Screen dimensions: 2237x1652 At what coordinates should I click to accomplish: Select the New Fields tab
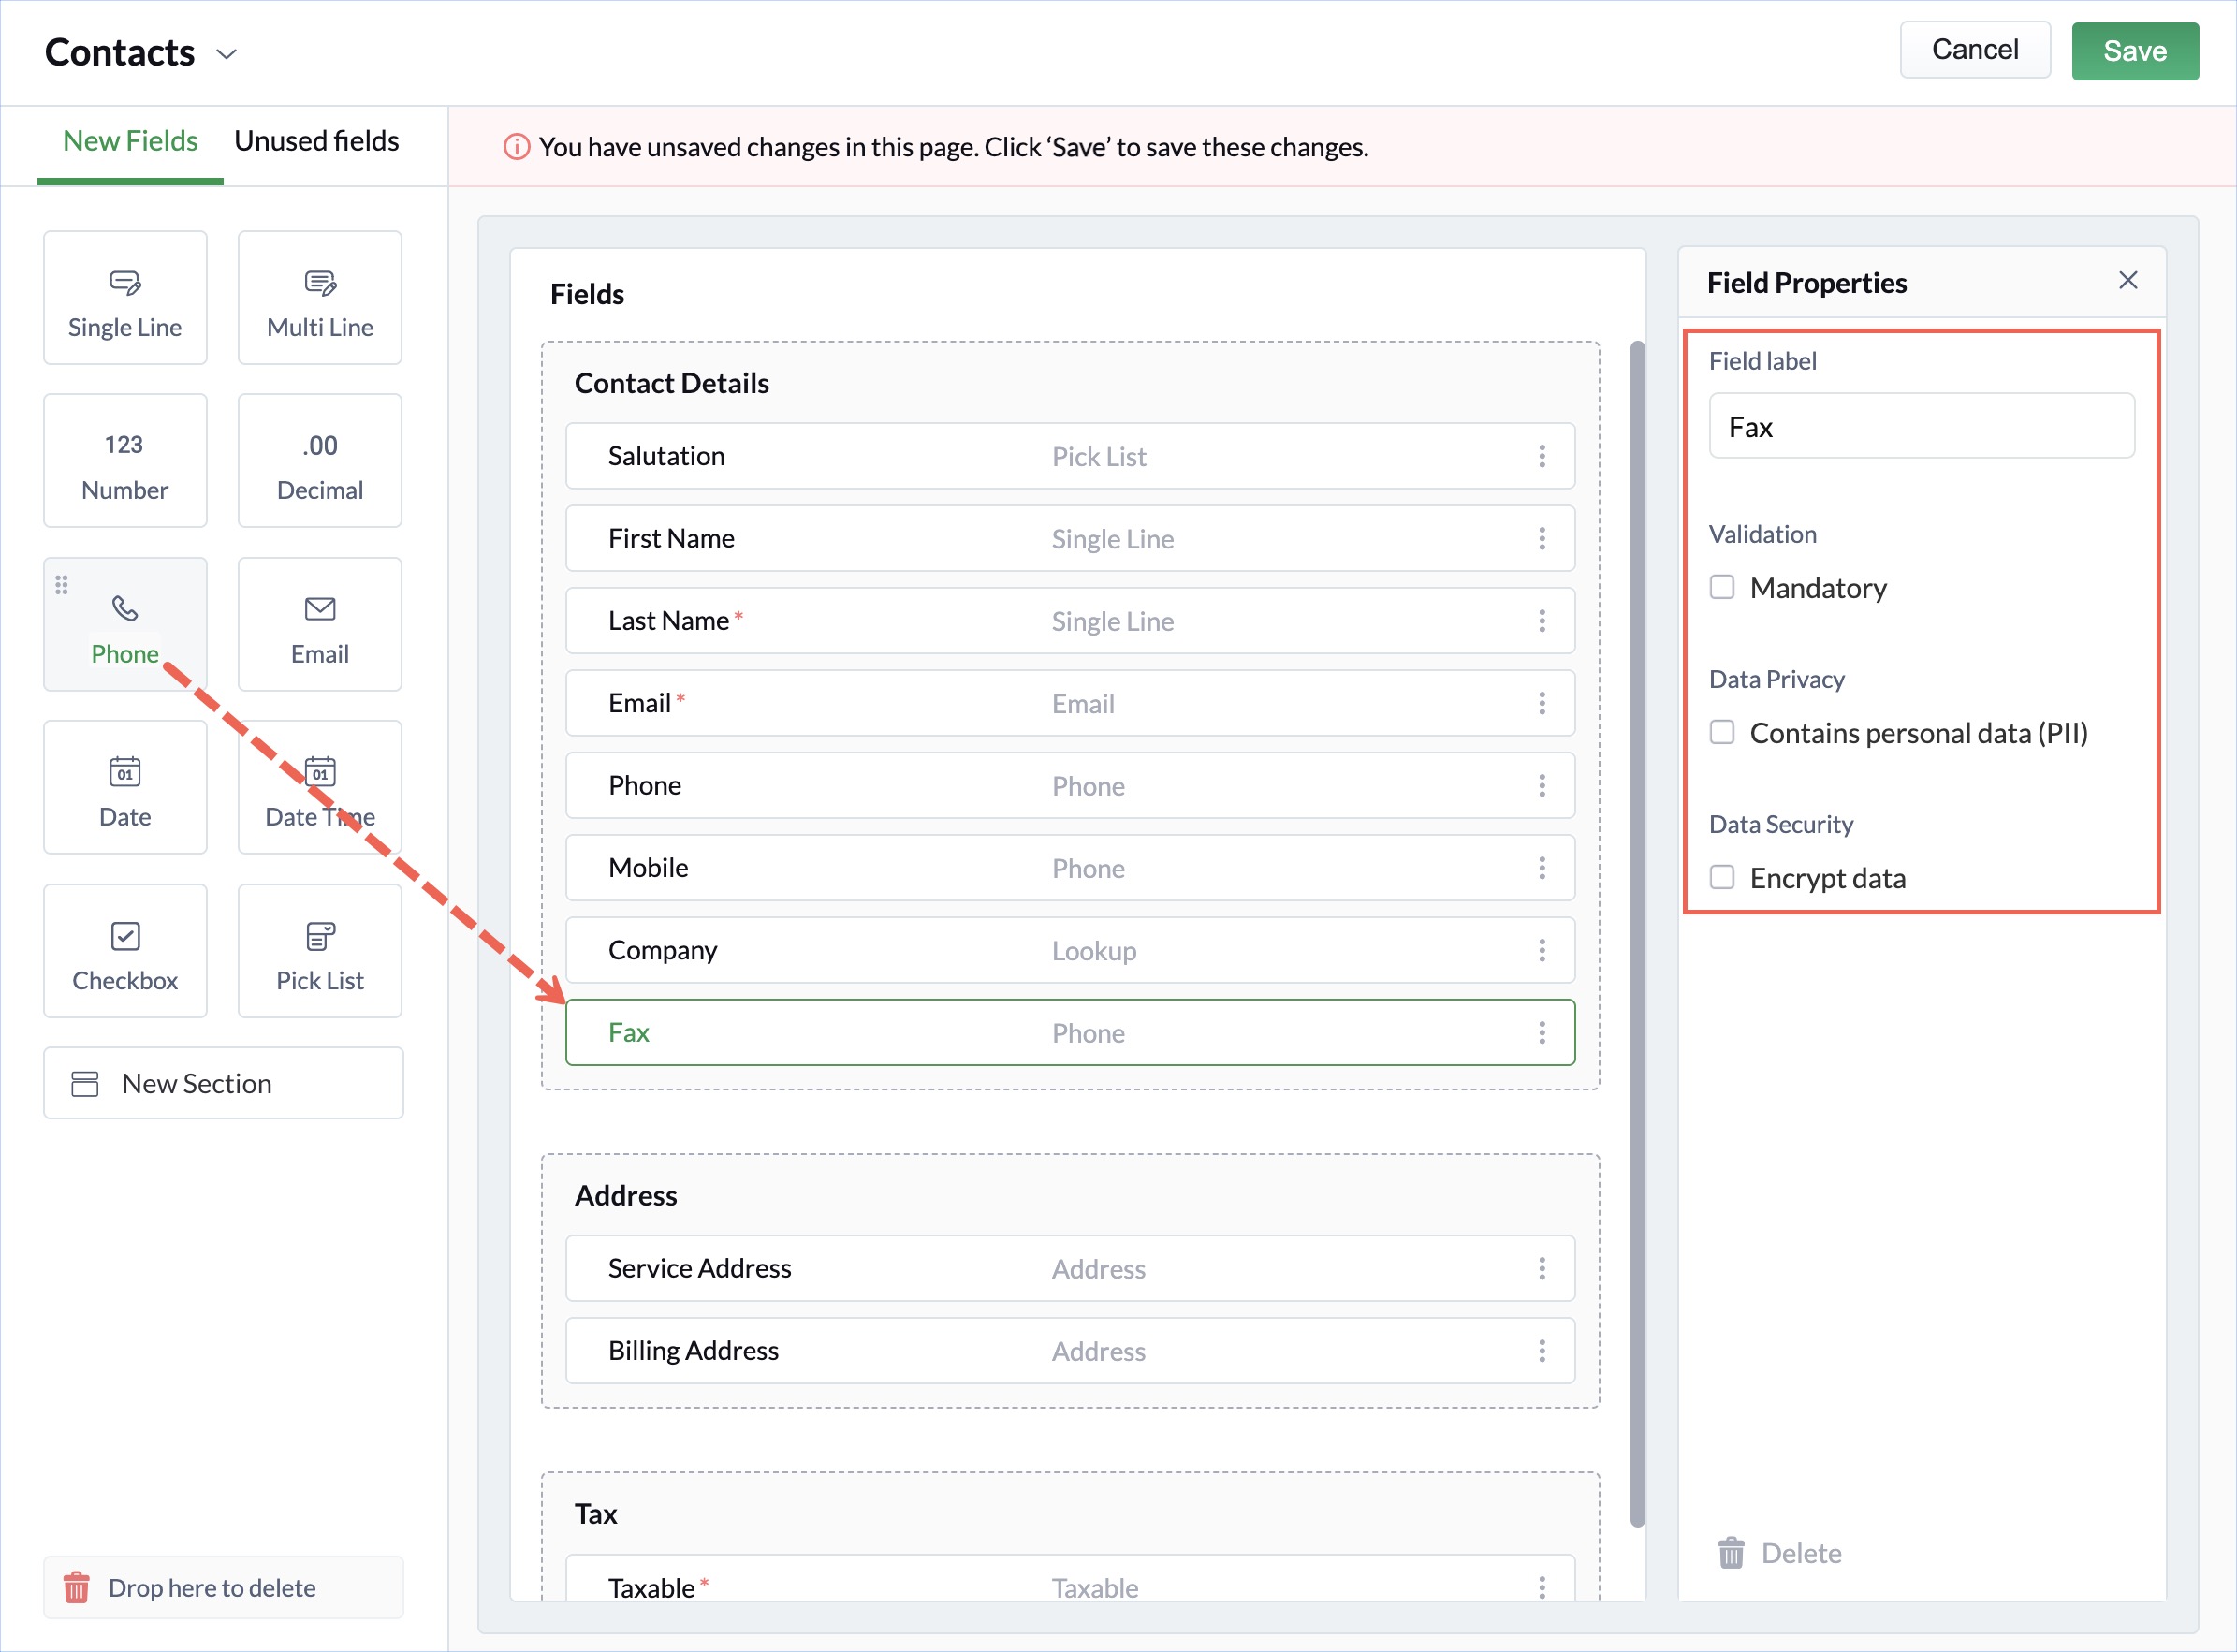[130, 141]
